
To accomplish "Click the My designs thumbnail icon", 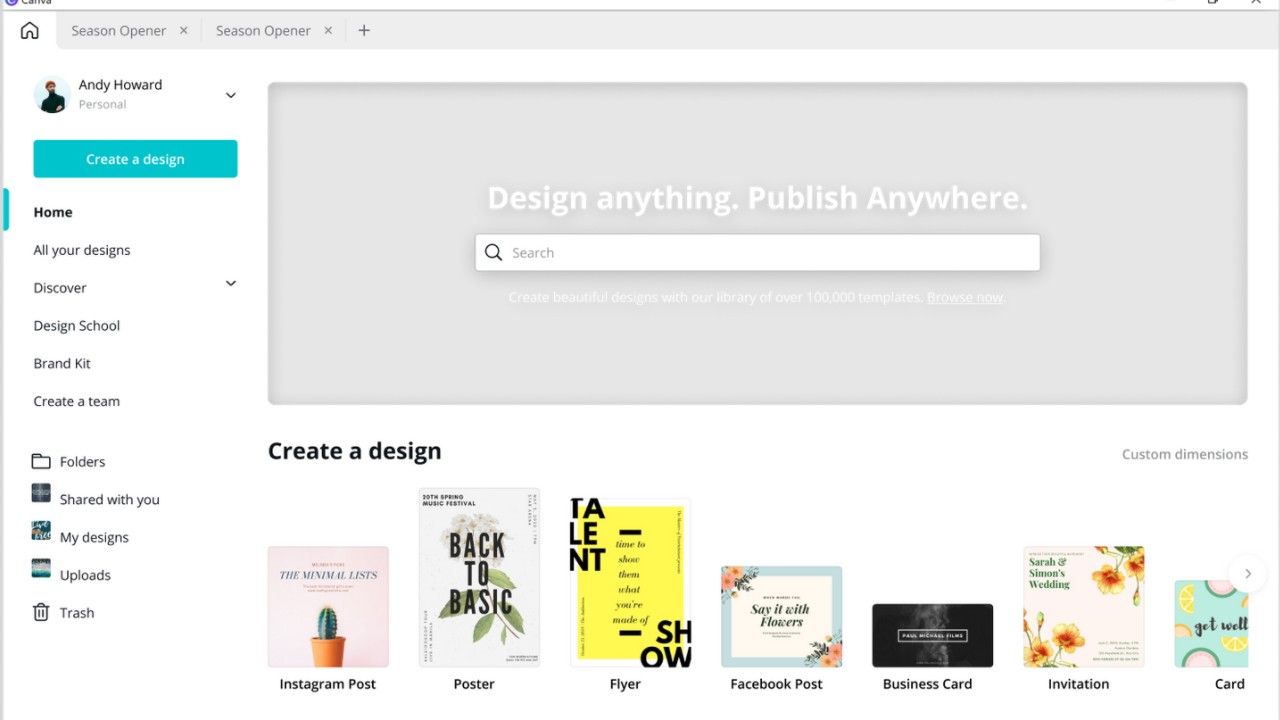I will [x=41, y=531].
